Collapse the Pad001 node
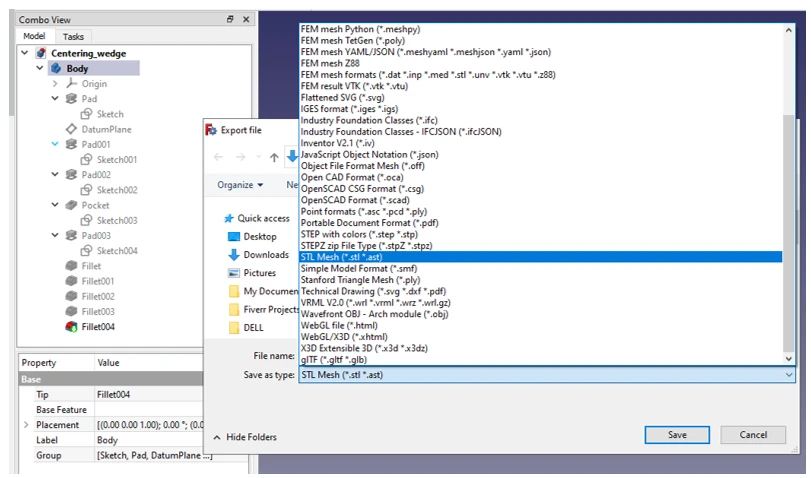811x478 pixels. (x=55, y=144)
